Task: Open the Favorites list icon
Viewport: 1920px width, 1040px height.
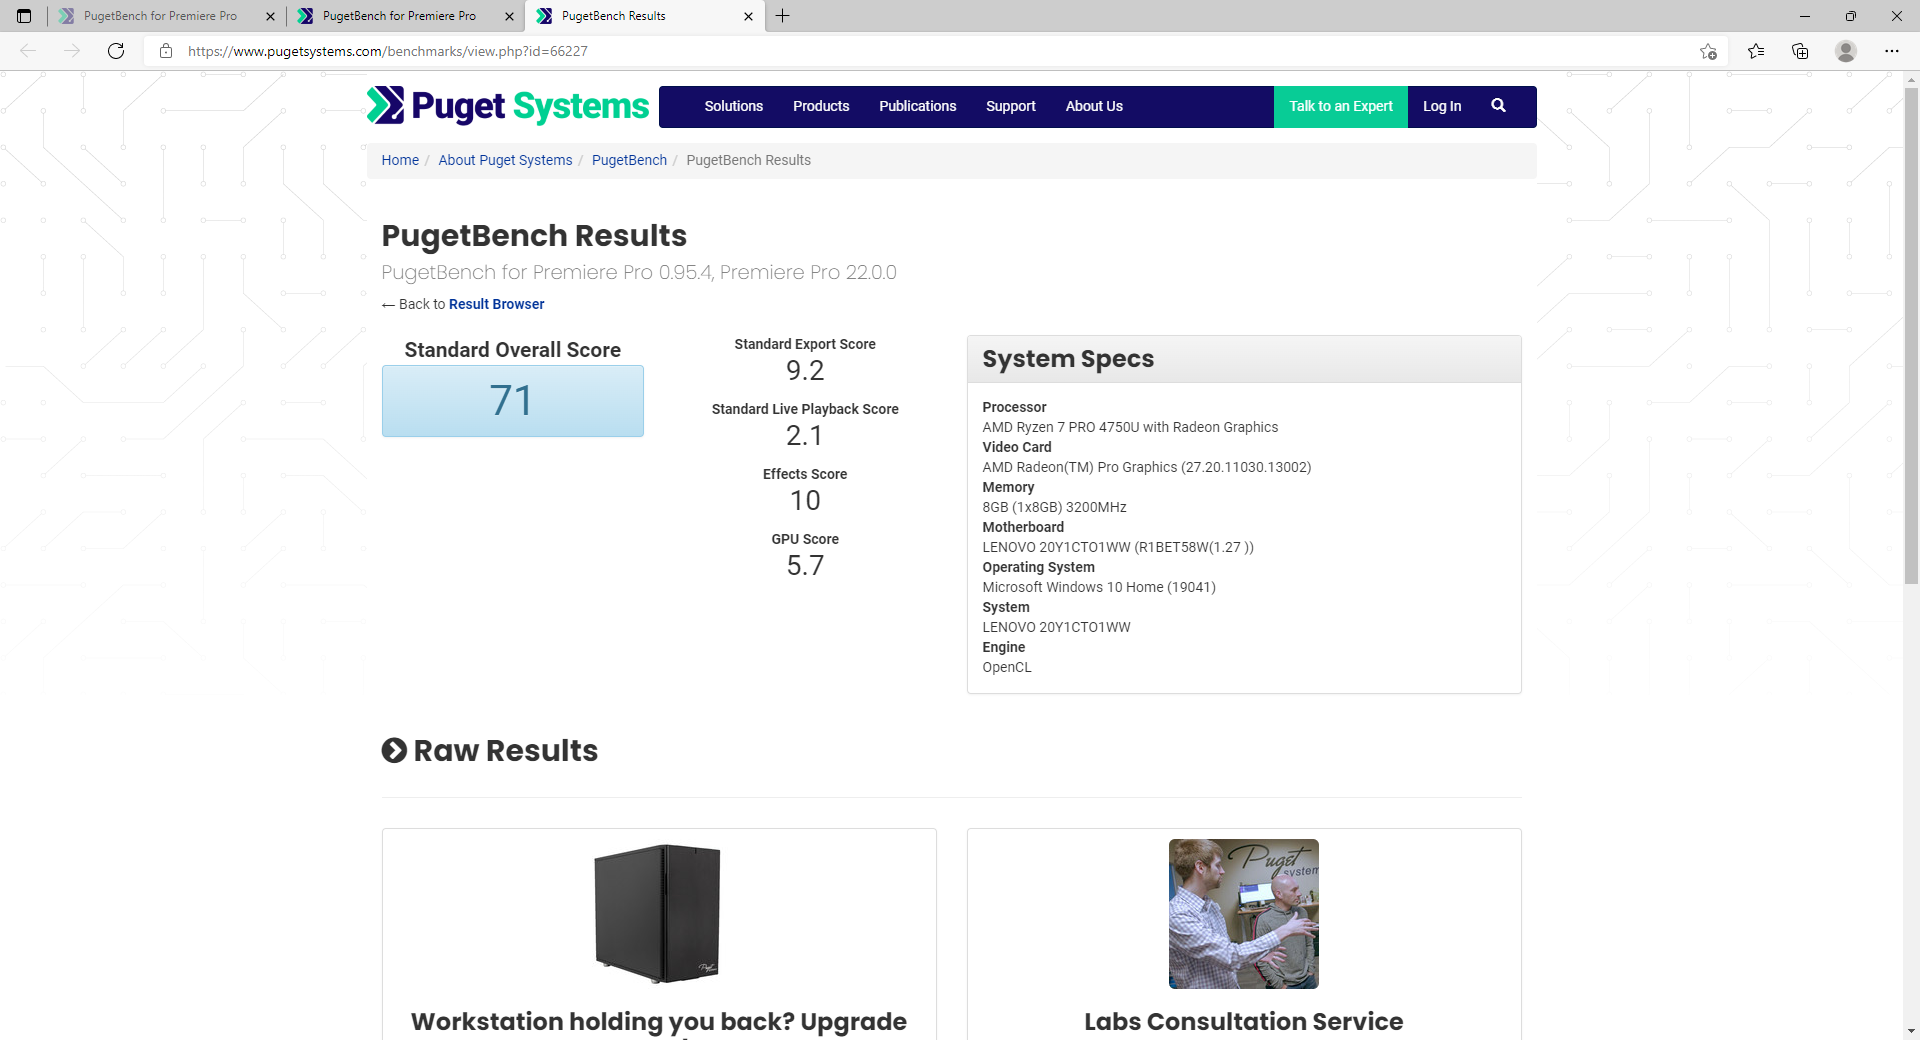Action: pos(1756,51)
